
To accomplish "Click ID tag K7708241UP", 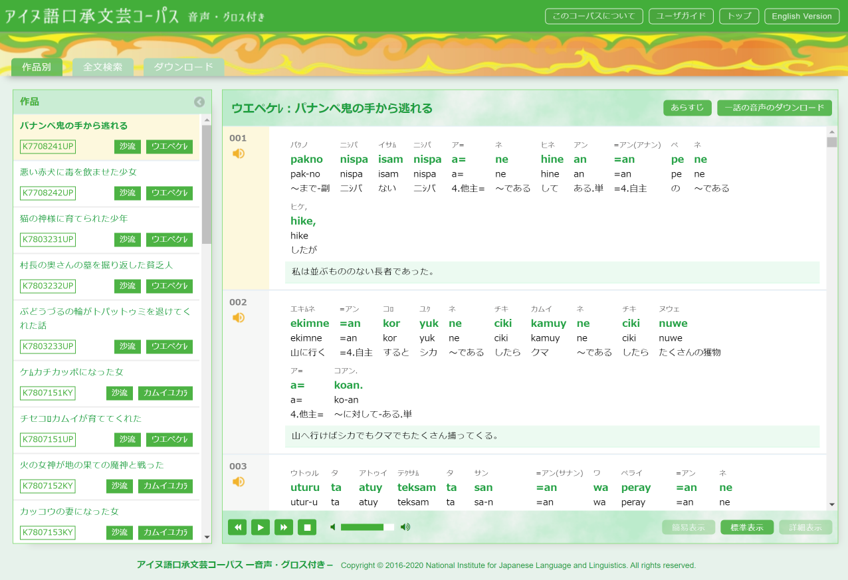I will pyautogui.click(x=48, y=147).
